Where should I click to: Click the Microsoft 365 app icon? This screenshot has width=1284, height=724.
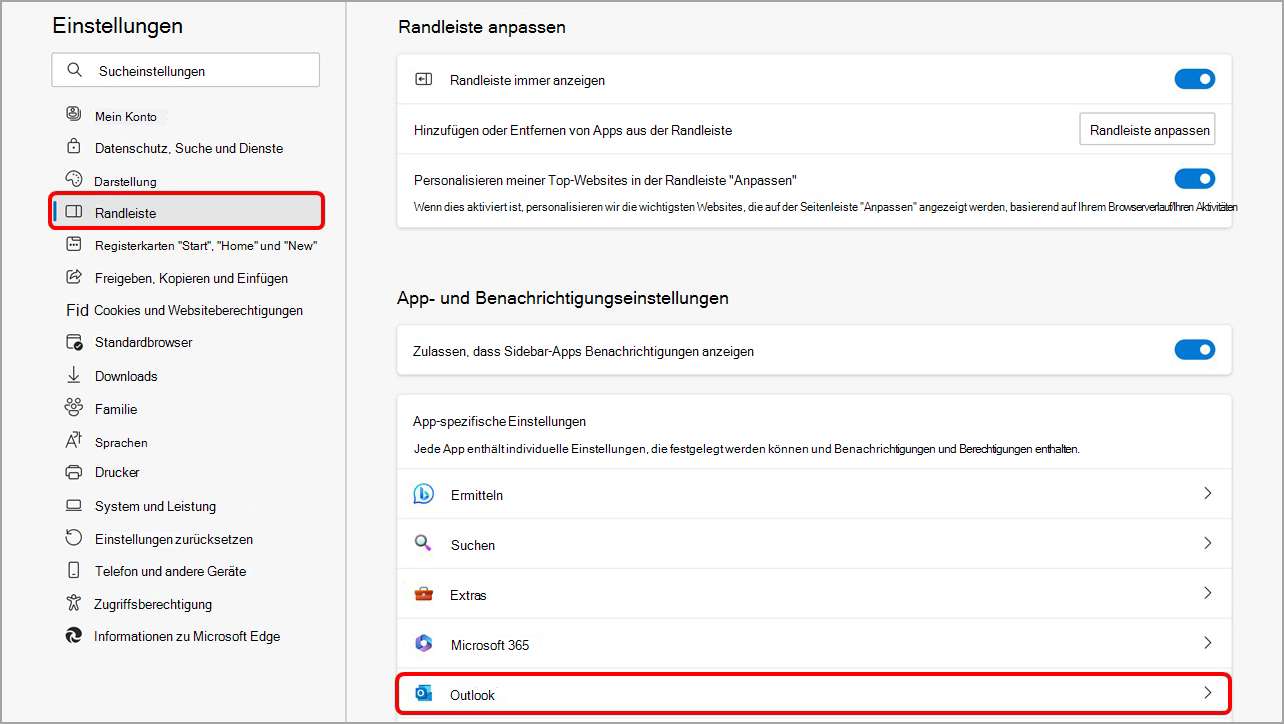[423, 644]
